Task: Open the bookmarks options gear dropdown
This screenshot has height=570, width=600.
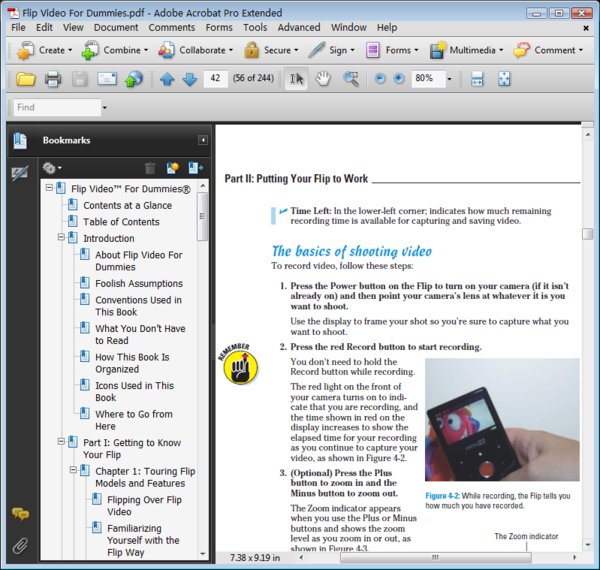Action: tap(52, 168)
